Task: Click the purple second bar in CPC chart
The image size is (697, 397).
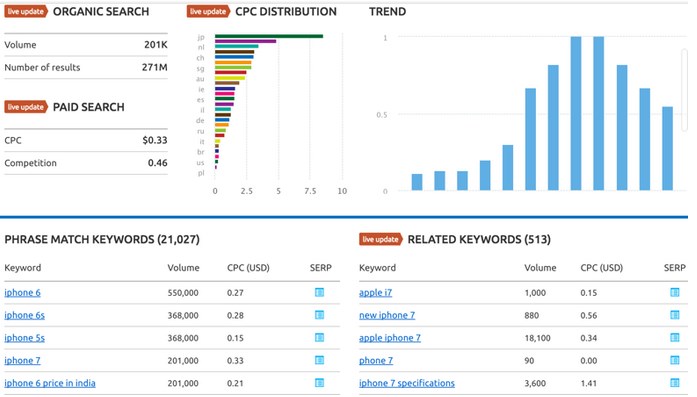Action: tap(245, 41)
